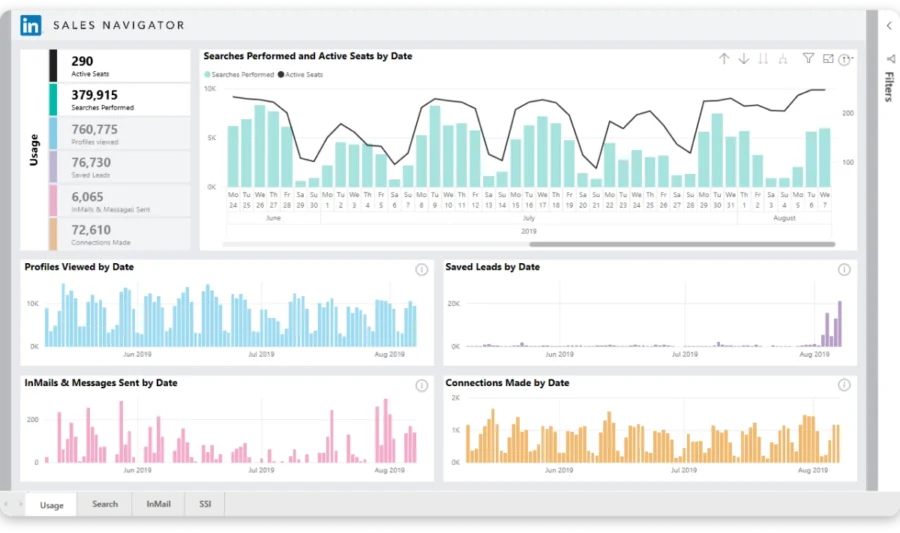Expand the Filters pane chevron
This screenshot has width=900, height=533.
click(889, 26)
